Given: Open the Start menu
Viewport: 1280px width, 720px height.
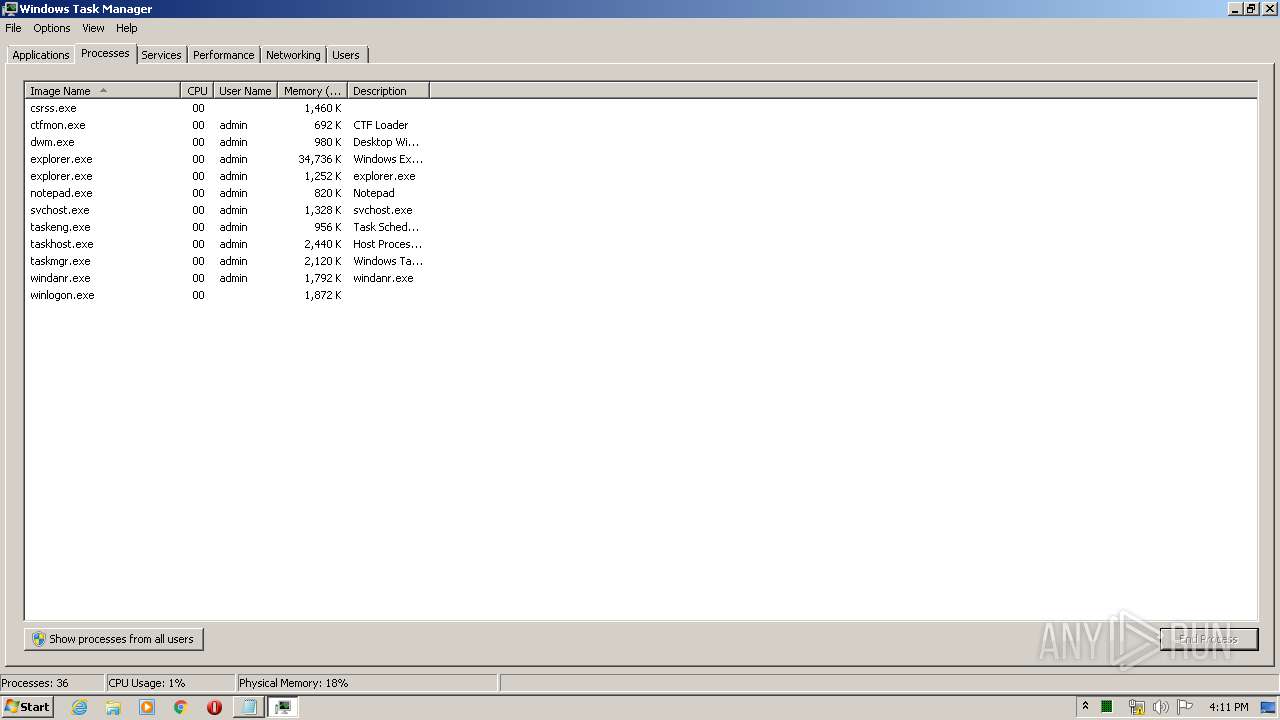Looking at the screenshot, I should click(27, 707).
